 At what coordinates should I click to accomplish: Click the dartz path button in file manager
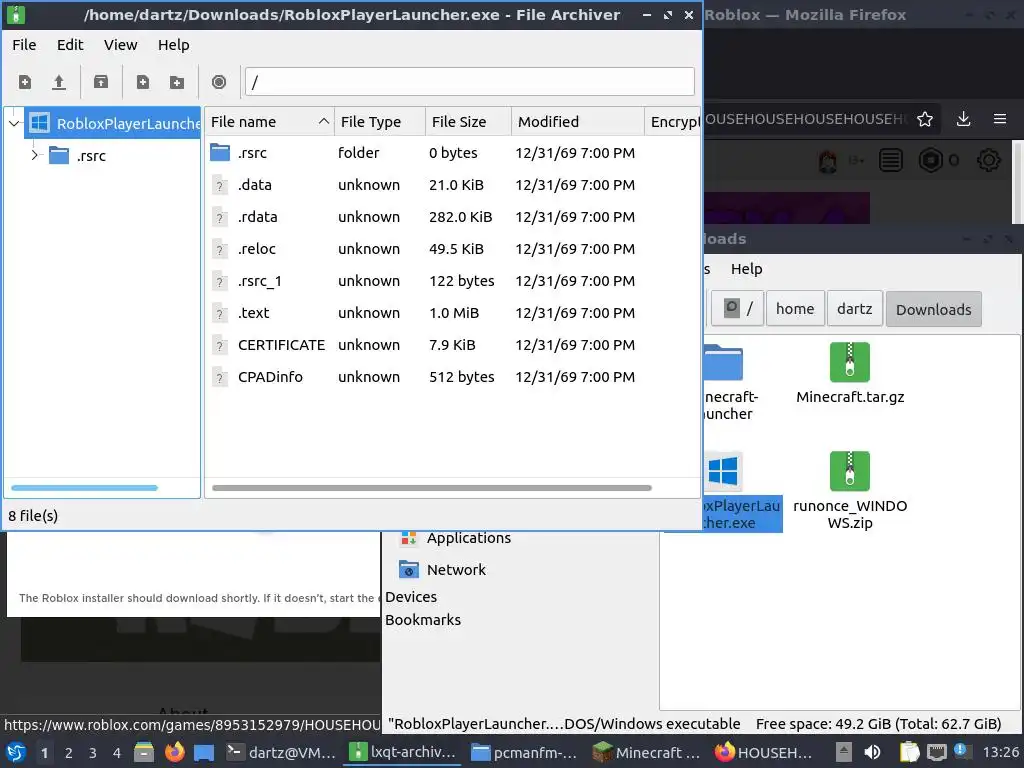point(854,309)
